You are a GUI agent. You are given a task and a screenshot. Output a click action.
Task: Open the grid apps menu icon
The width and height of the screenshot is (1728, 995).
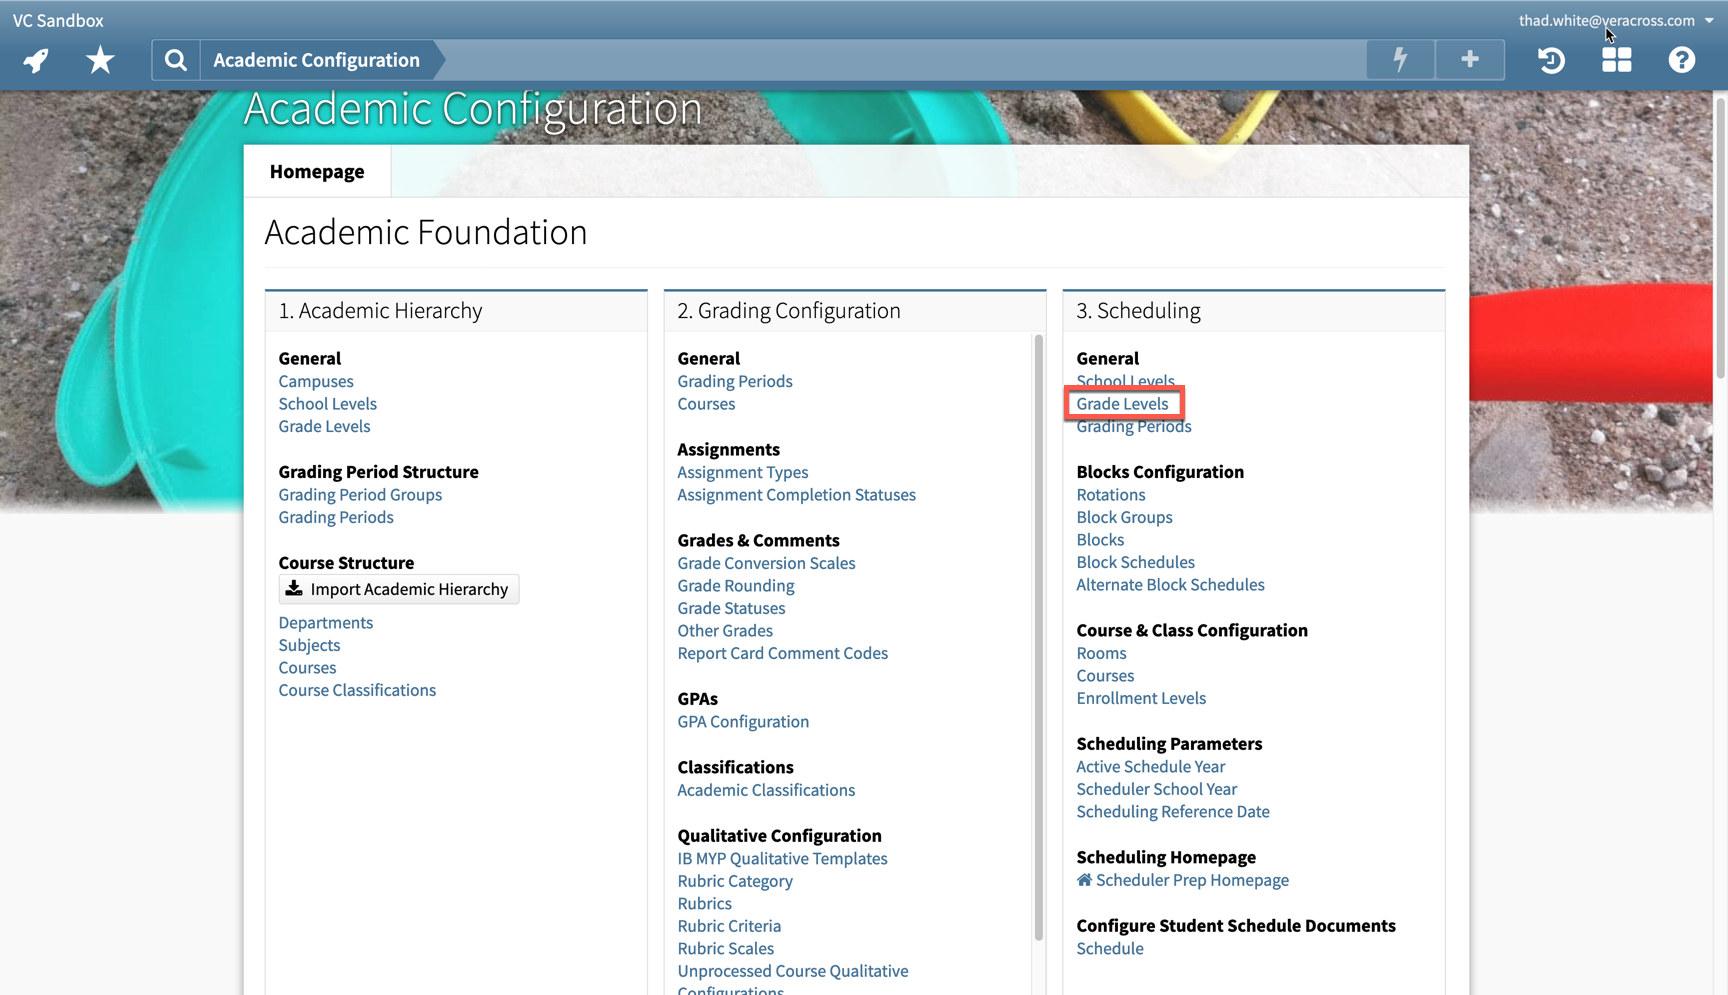coord(1616,60)
